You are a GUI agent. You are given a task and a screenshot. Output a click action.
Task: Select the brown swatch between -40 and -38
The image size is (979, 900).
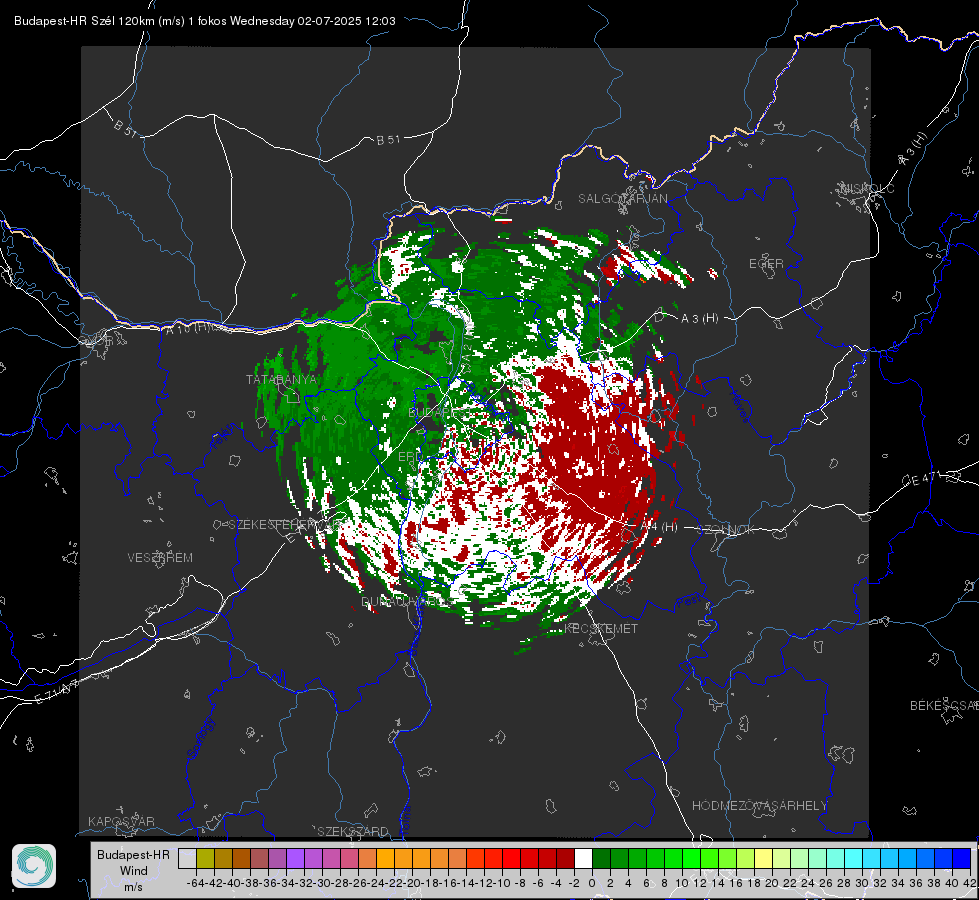pyautogui.click(x=241, y=858)
